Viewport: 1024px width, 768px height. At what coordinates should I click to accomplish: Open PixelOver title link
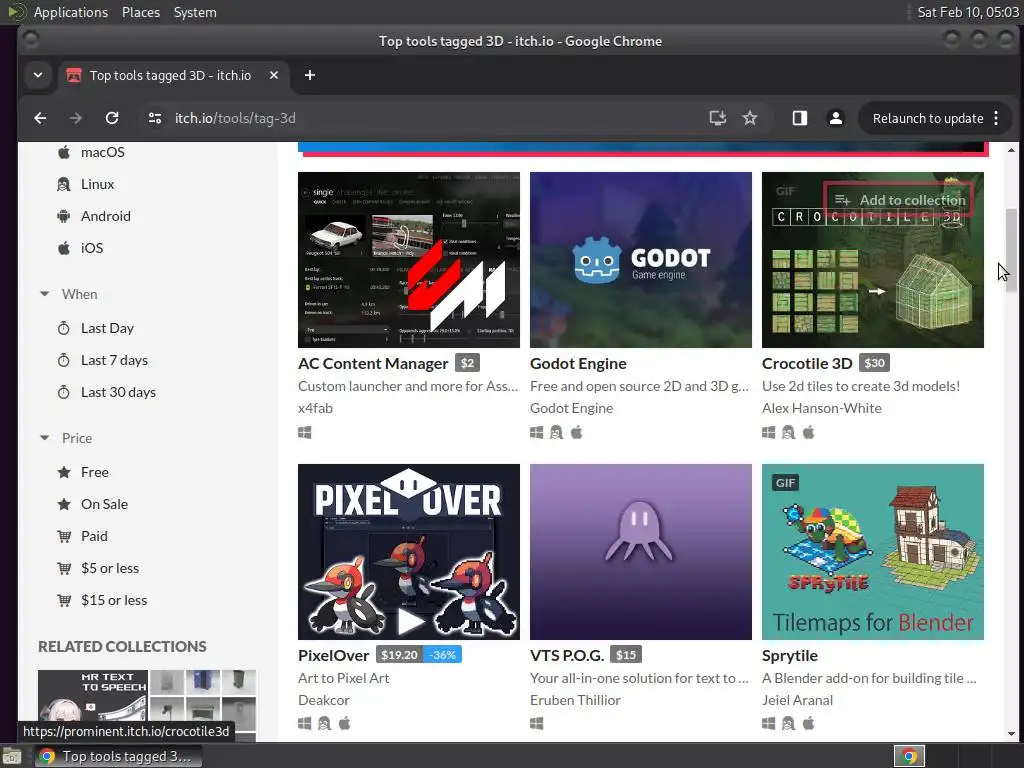coord(334,655)
